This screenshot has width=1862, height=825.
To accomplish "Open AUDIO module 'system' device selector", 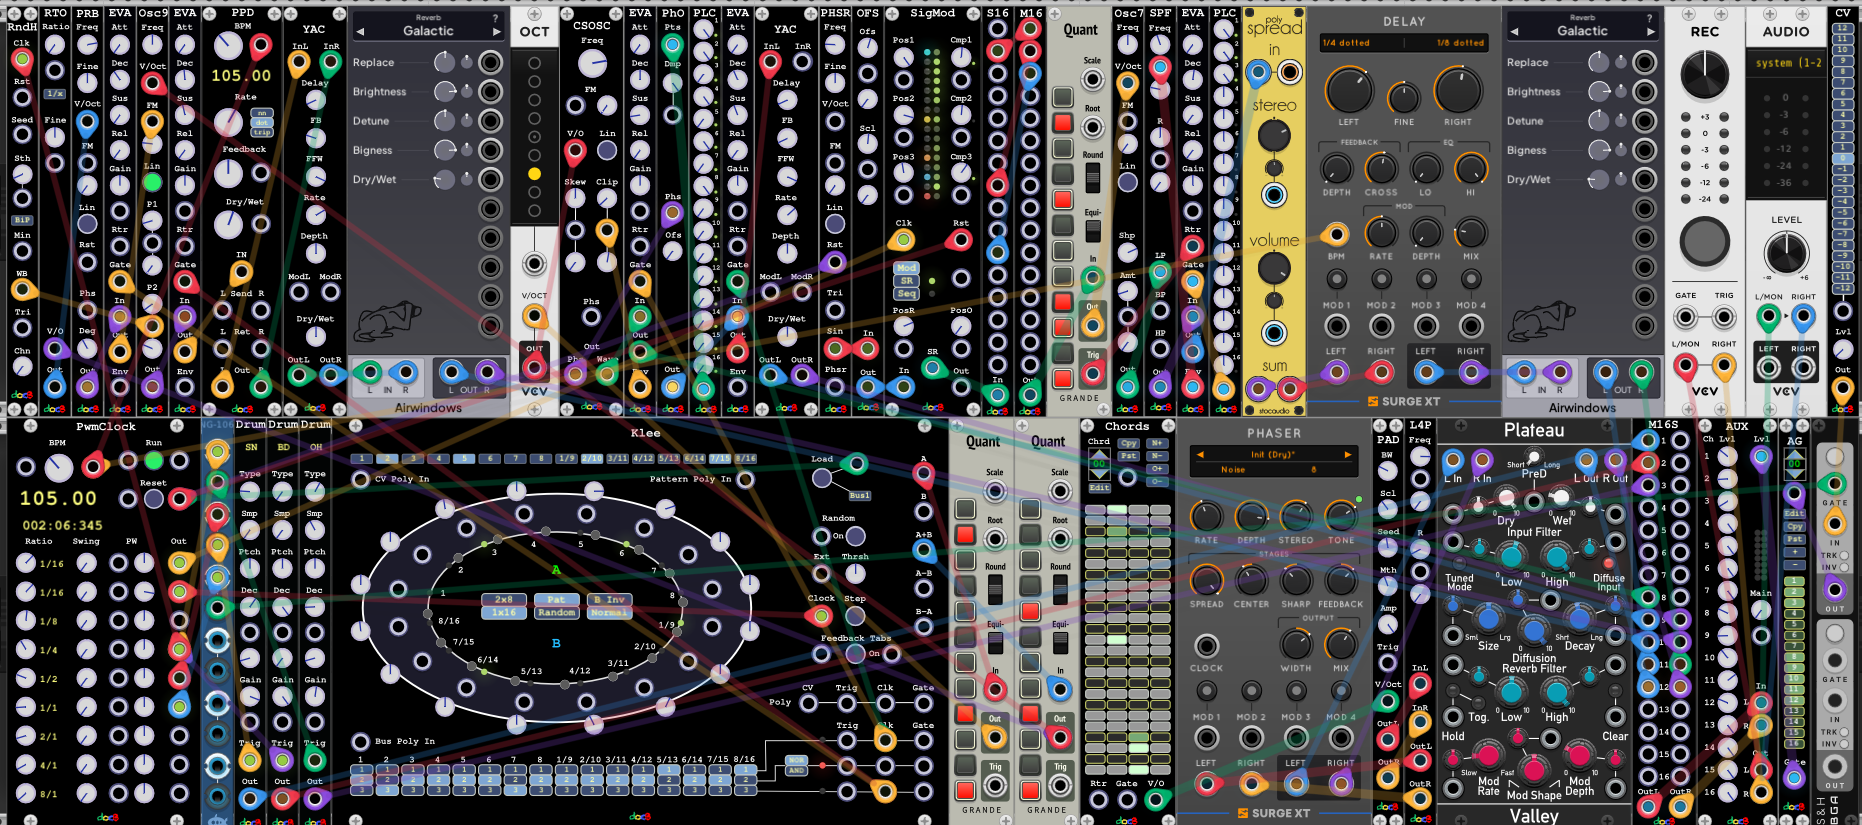I will click(x=1788, y=63).
